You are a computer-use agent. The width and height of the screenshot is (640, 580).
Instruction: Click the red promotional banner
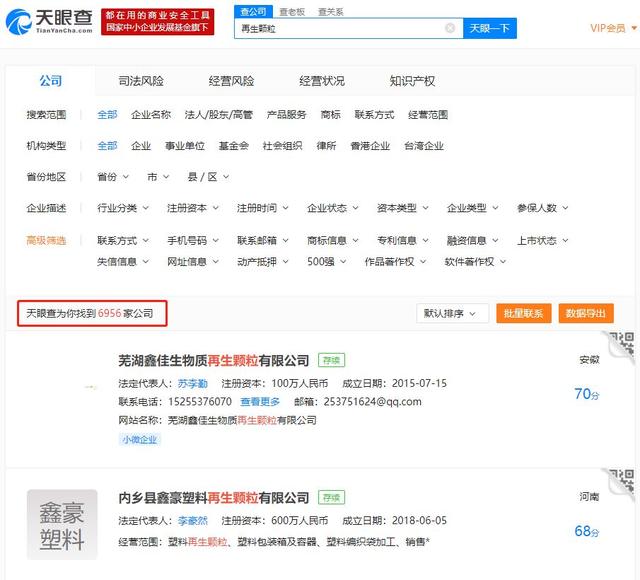(158, 22)
